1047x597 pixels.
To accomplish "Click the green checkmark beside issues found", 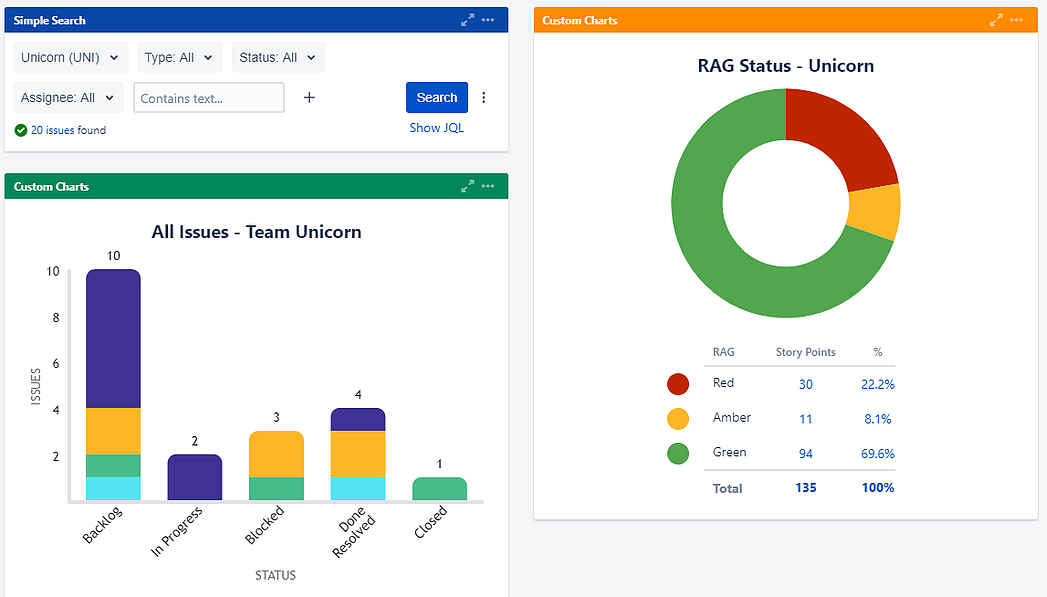I will pyautogui.click(x=20, y=129).
